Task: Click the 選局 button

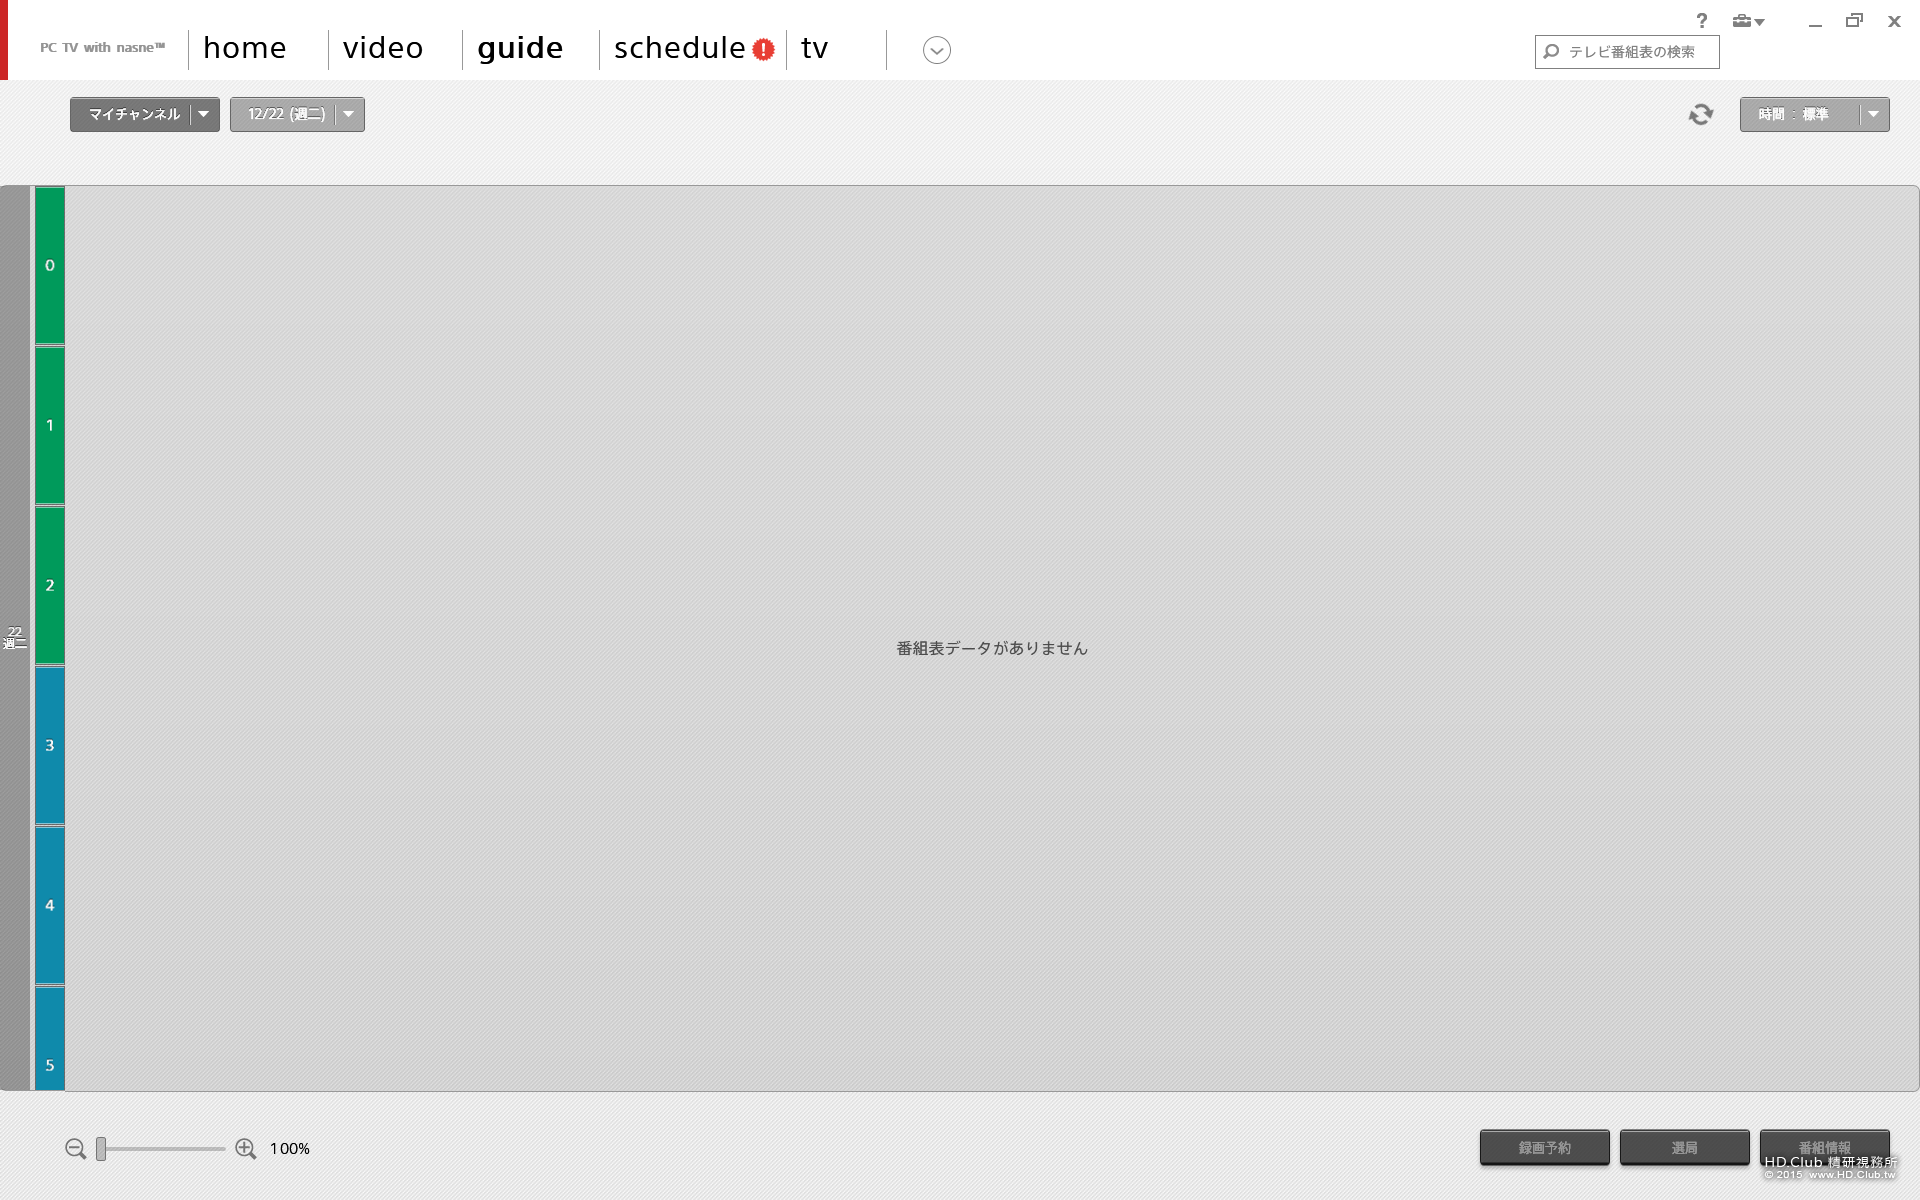Action: (1685, 1148)
